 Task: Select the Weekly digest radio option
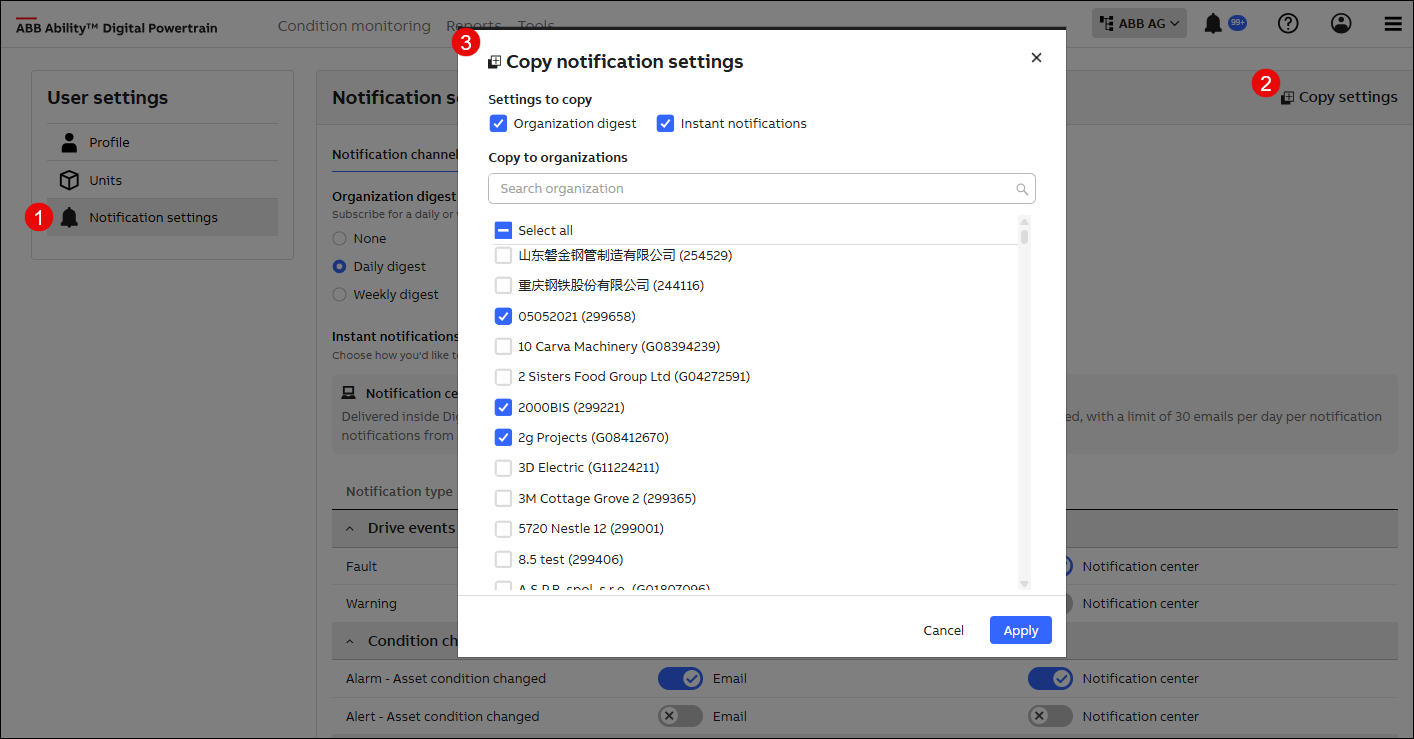pos(340,295)
